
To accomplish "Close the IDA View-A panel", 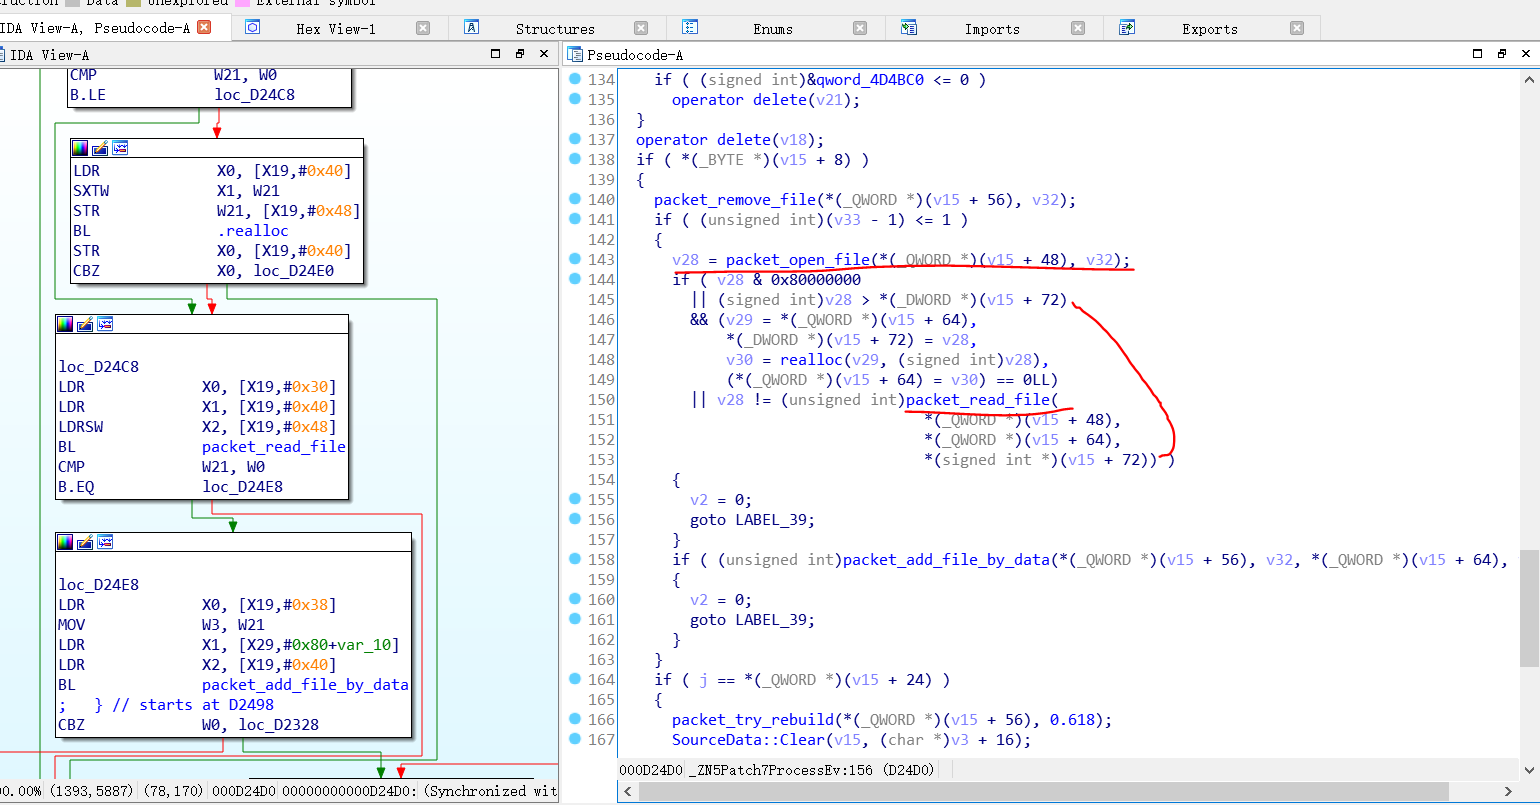I will 544,54.
